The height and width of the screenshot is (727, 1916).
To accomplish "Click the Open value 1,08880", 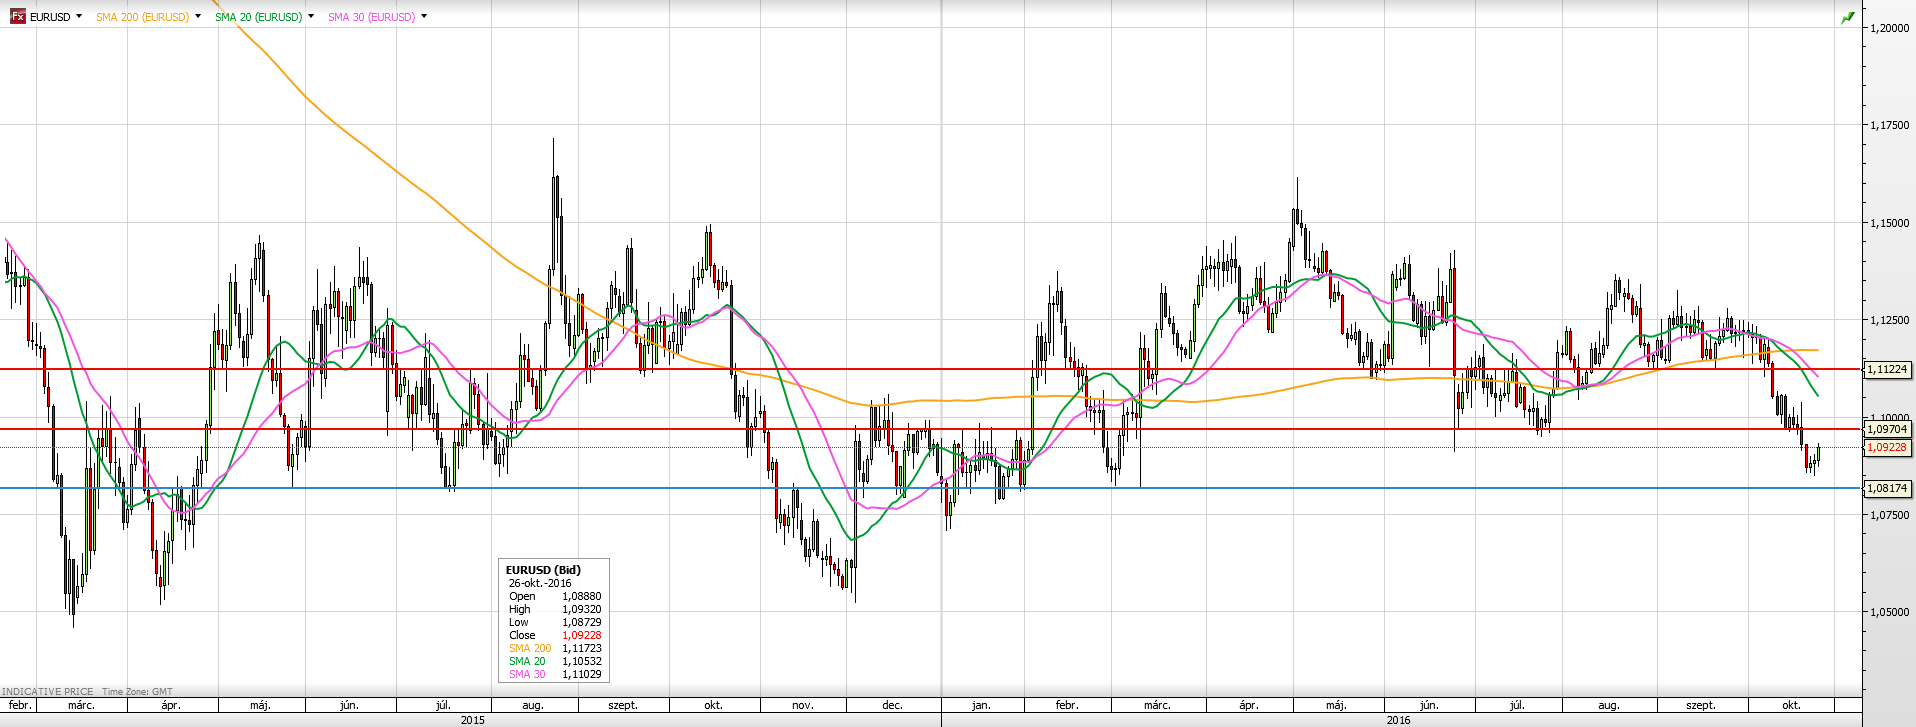I will (582, 596).
